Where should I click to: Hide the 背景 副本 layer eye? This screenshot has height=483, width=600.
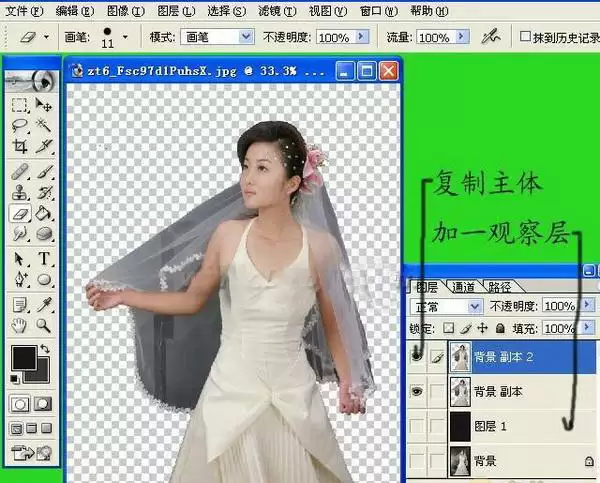click(417, 391)
